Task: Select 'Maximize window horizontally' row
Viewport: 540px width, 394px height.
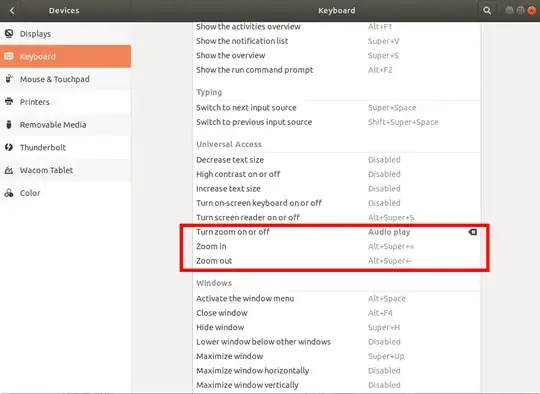Action: click(336, 371)
